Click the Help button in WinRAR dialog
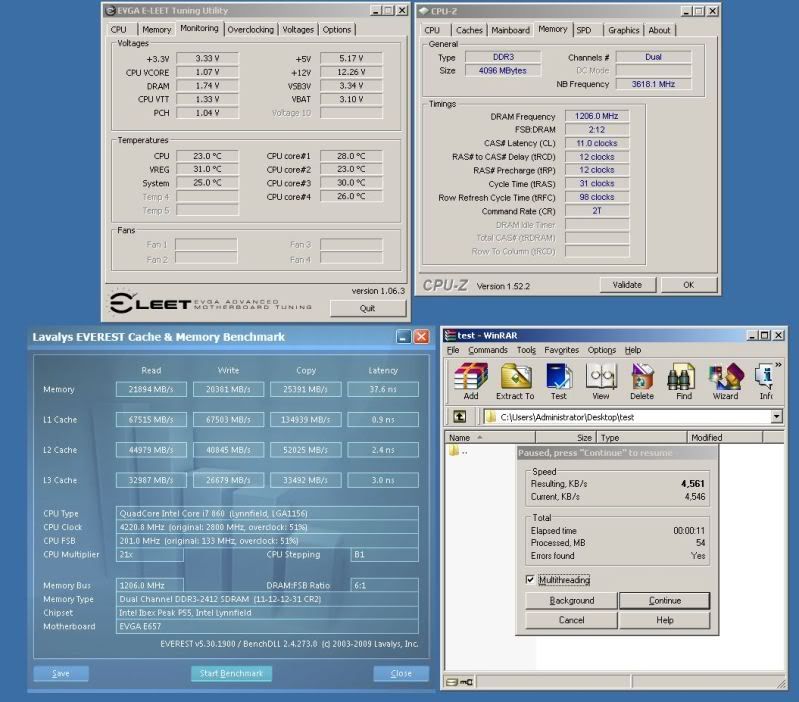This screenshot has height=702, width=799. tap(665, 620)
